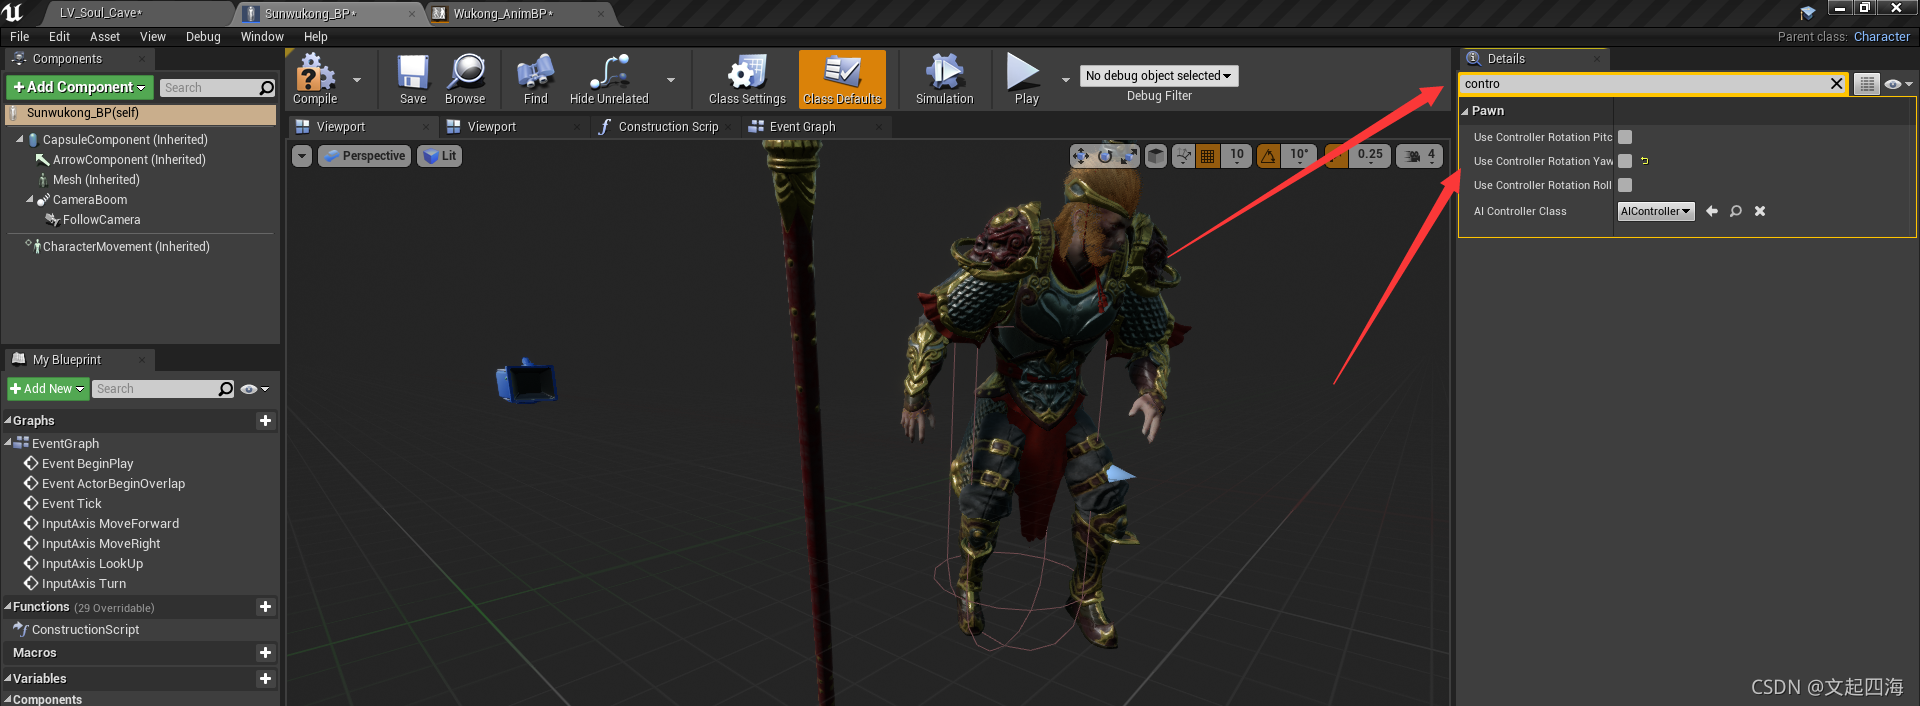Viewport: 1920px width, 706px height.
Task: Open Details property matrix grid icon
Action: pyautogui.click(x=1867, y=84)
